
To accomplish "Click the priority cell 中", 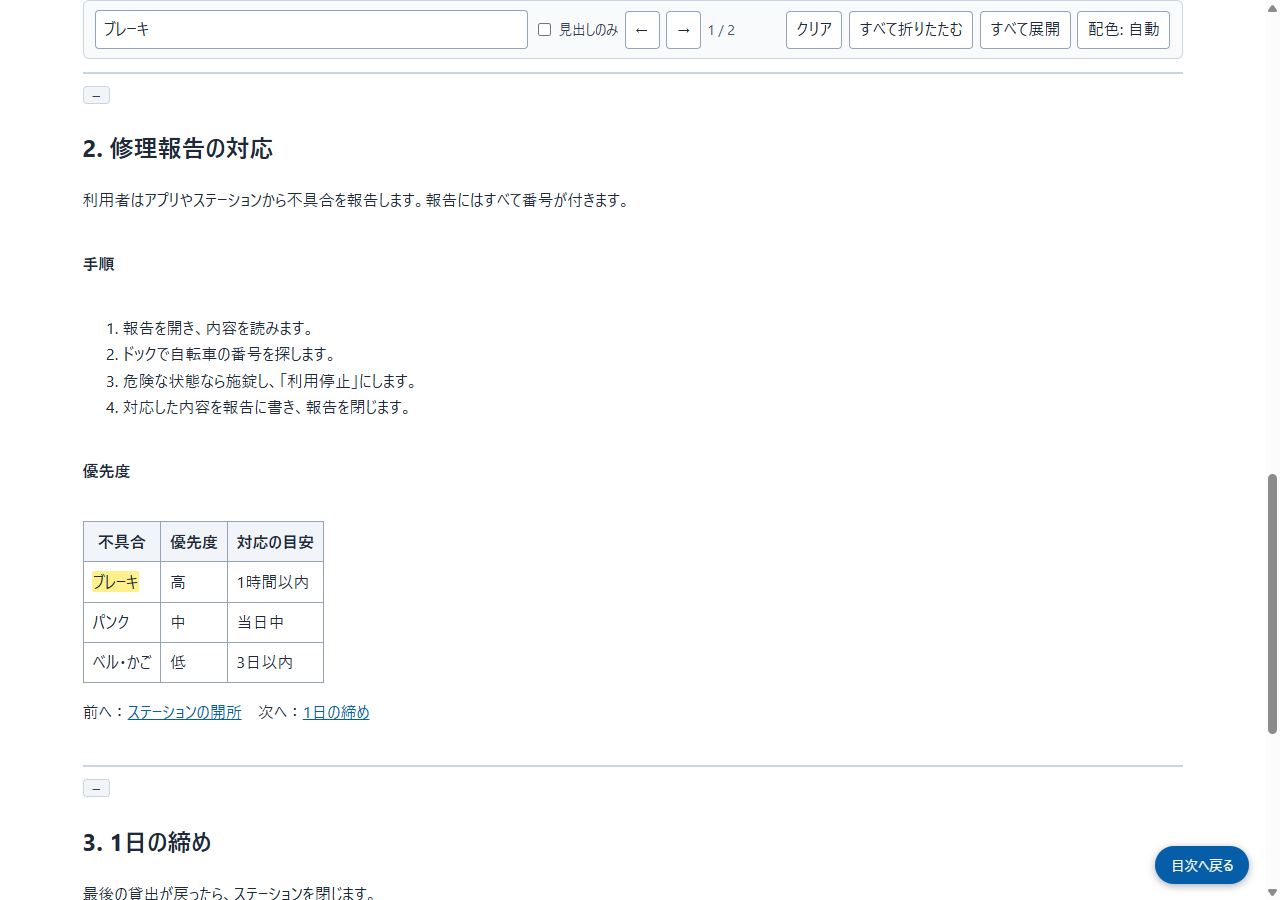I will tap(194, 622).
